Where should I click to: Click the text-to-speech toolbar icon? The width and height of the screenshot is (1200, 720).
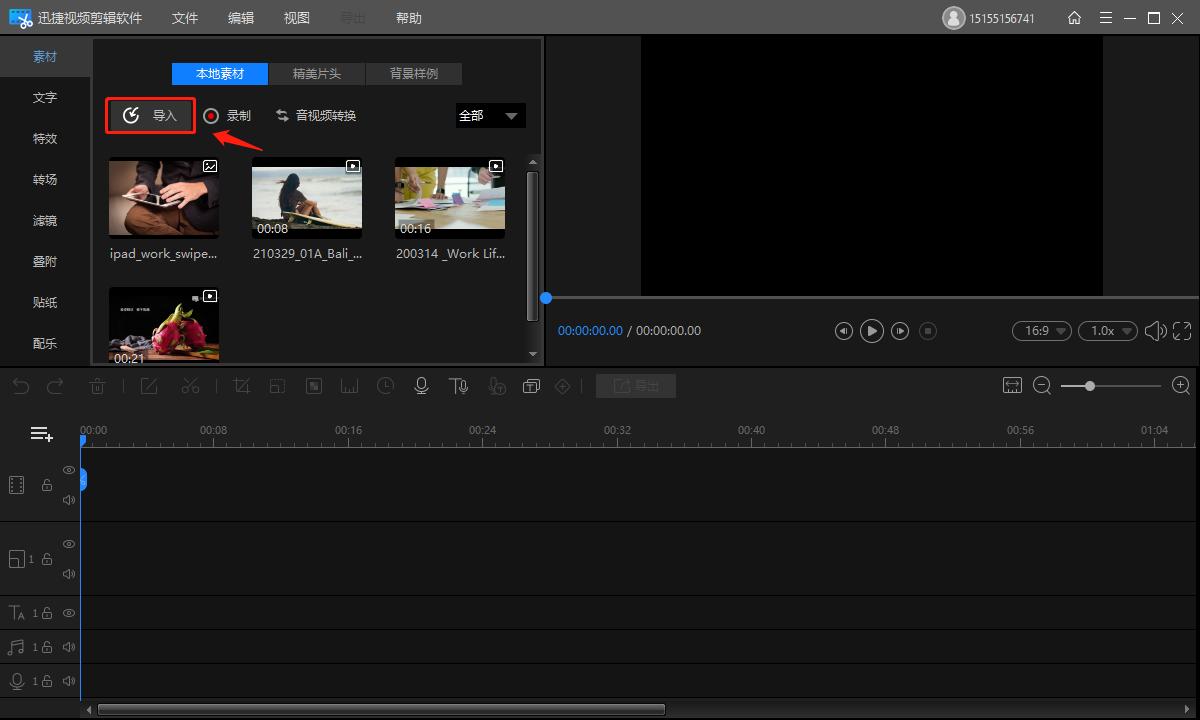point(458,386)
